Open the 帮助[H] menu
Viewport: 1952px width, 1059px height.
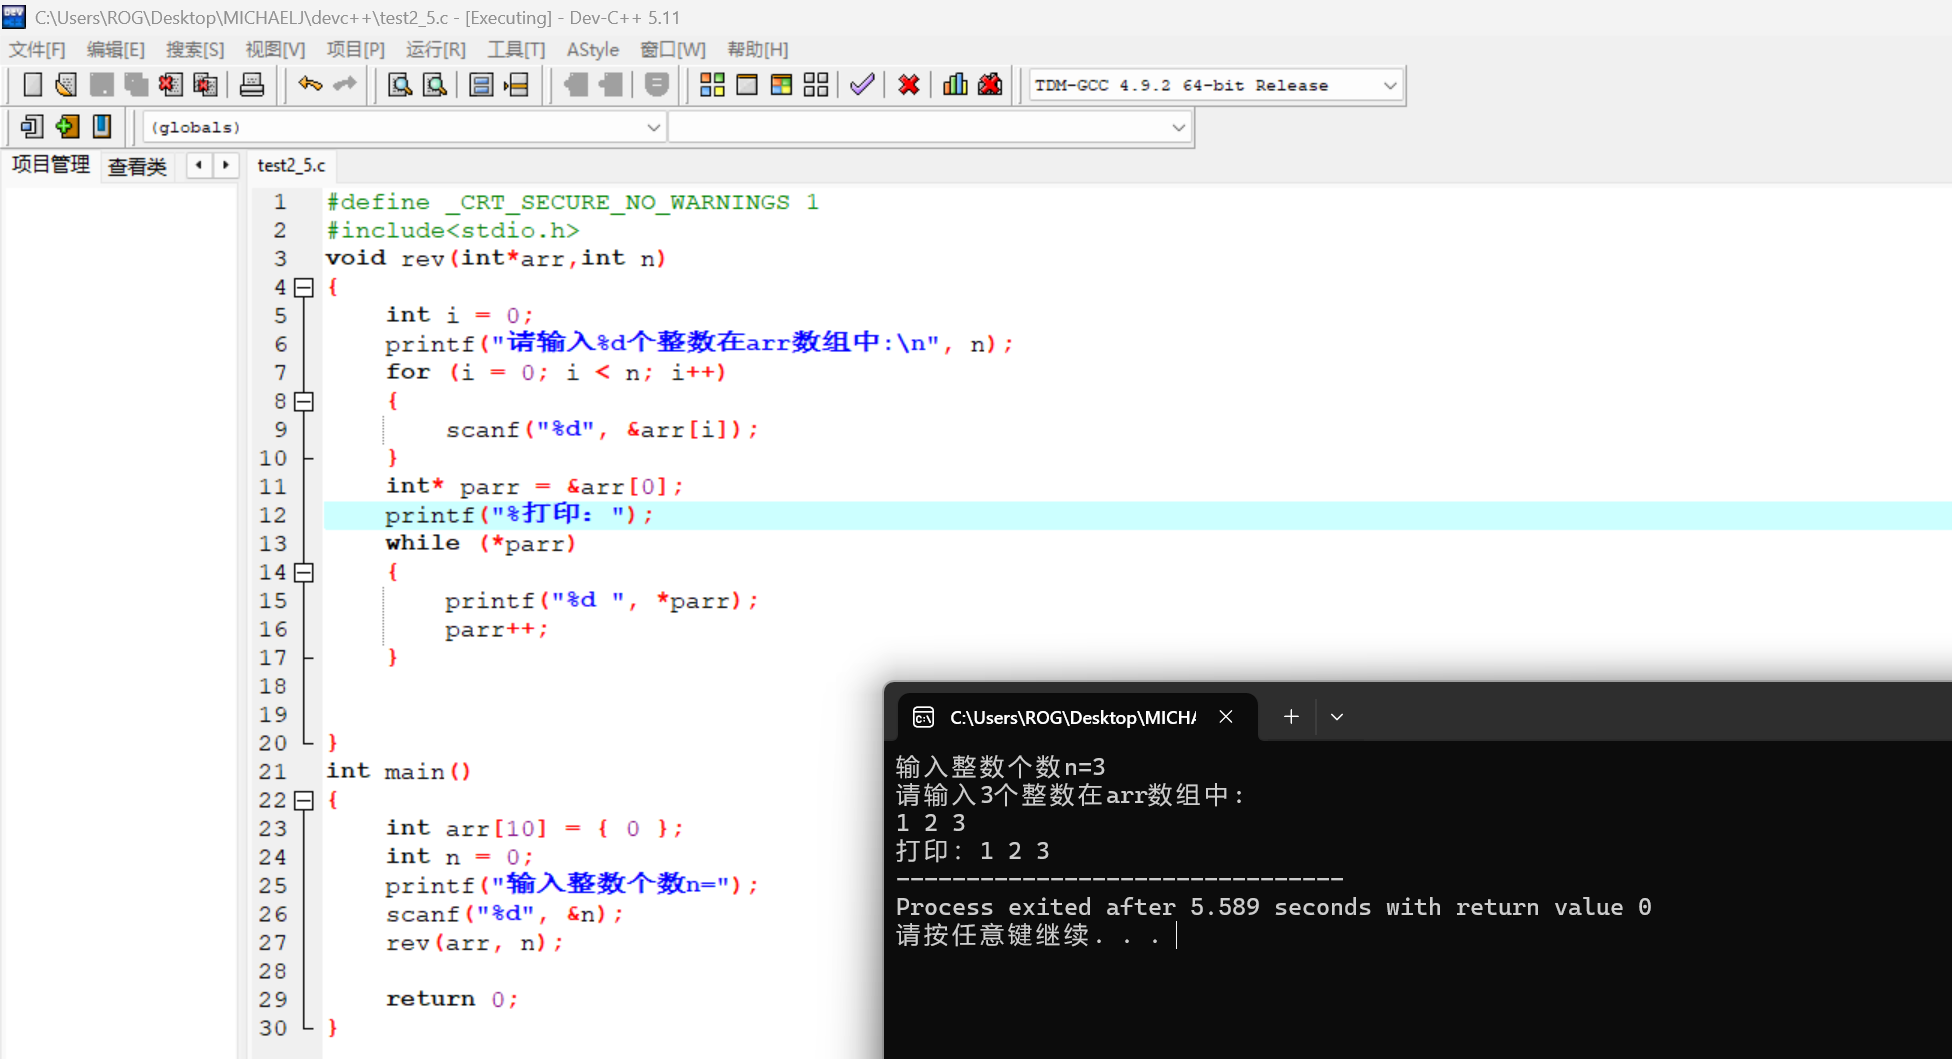click(x=758, y=50)
